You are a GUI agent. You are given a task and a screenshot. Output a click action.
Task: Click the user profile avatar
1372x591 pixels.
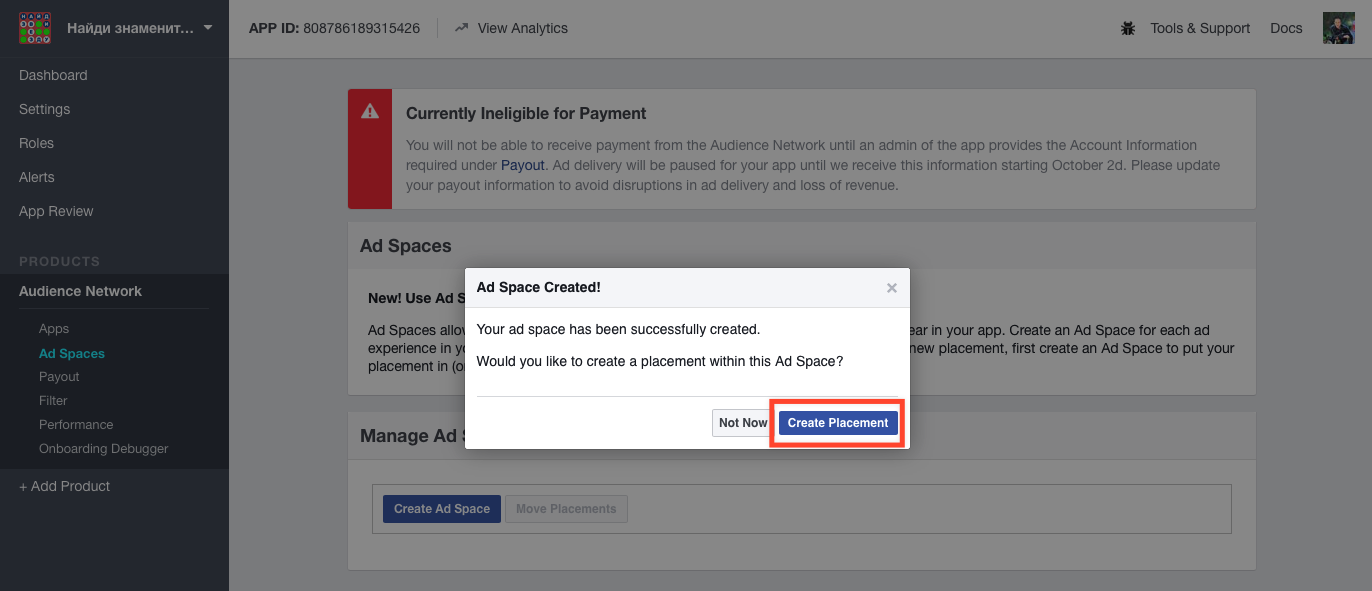coord(1338,28)
